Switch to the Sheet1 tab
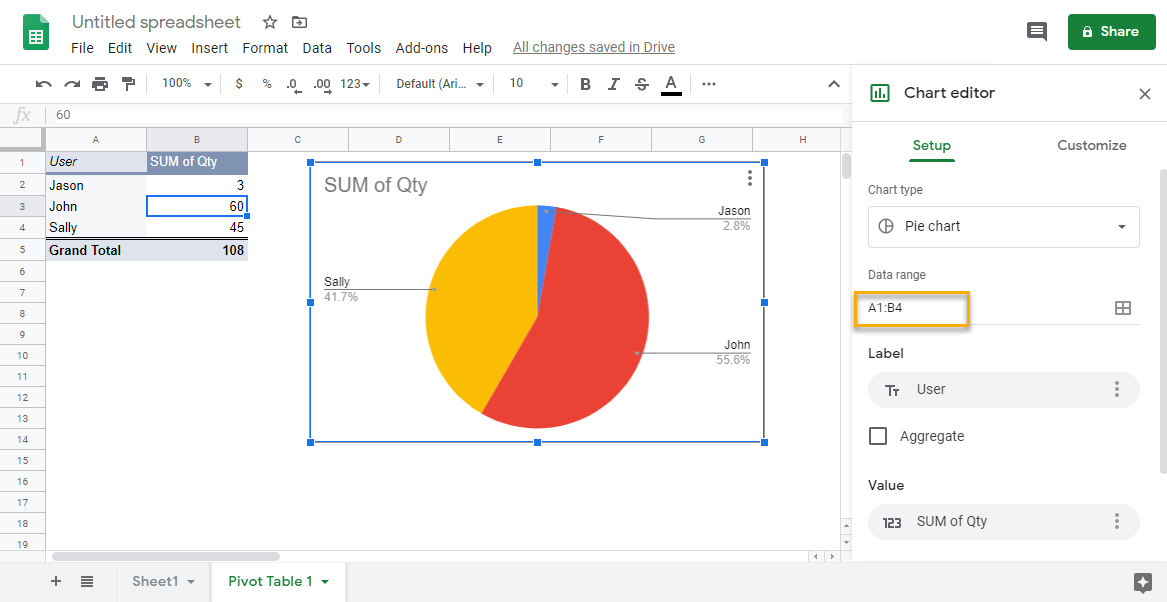This screenshot has height=602, width=1167. tap(155, 582)
